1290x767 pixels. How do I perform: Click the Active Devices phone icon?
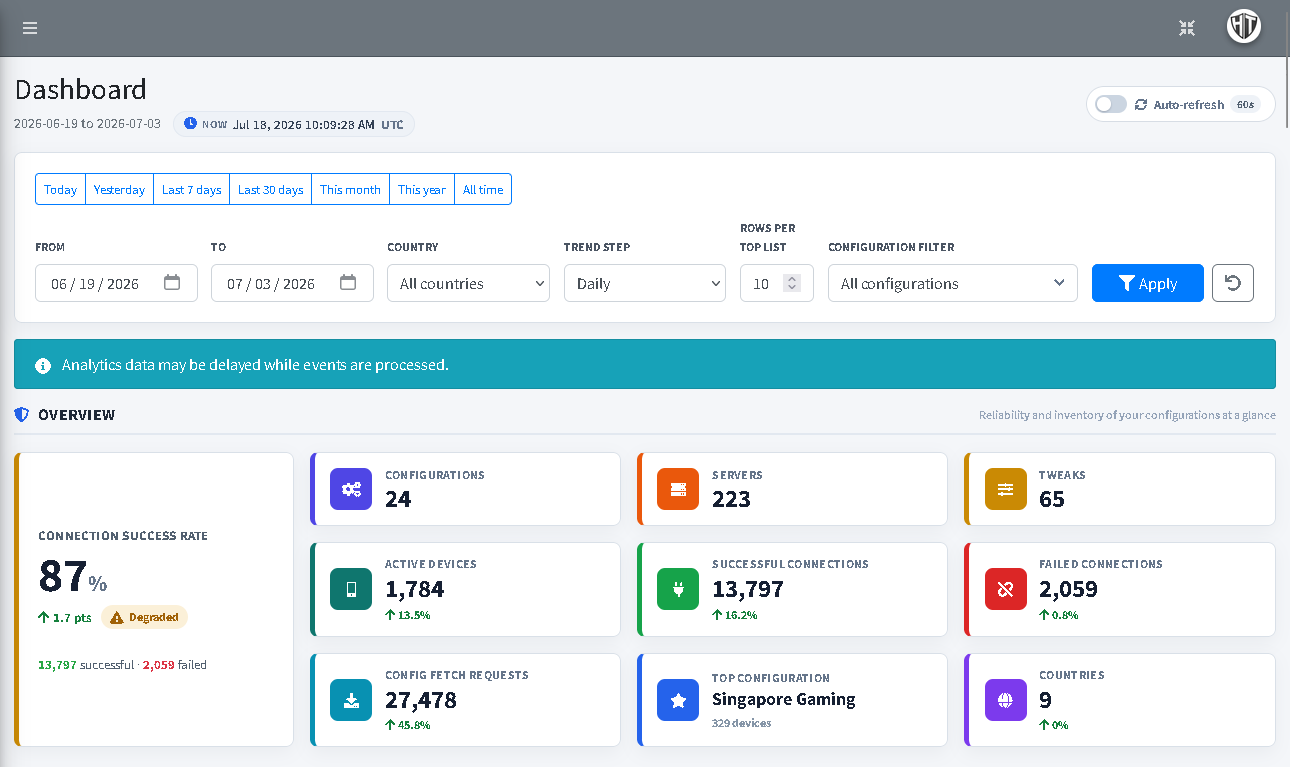click(351, 589)
